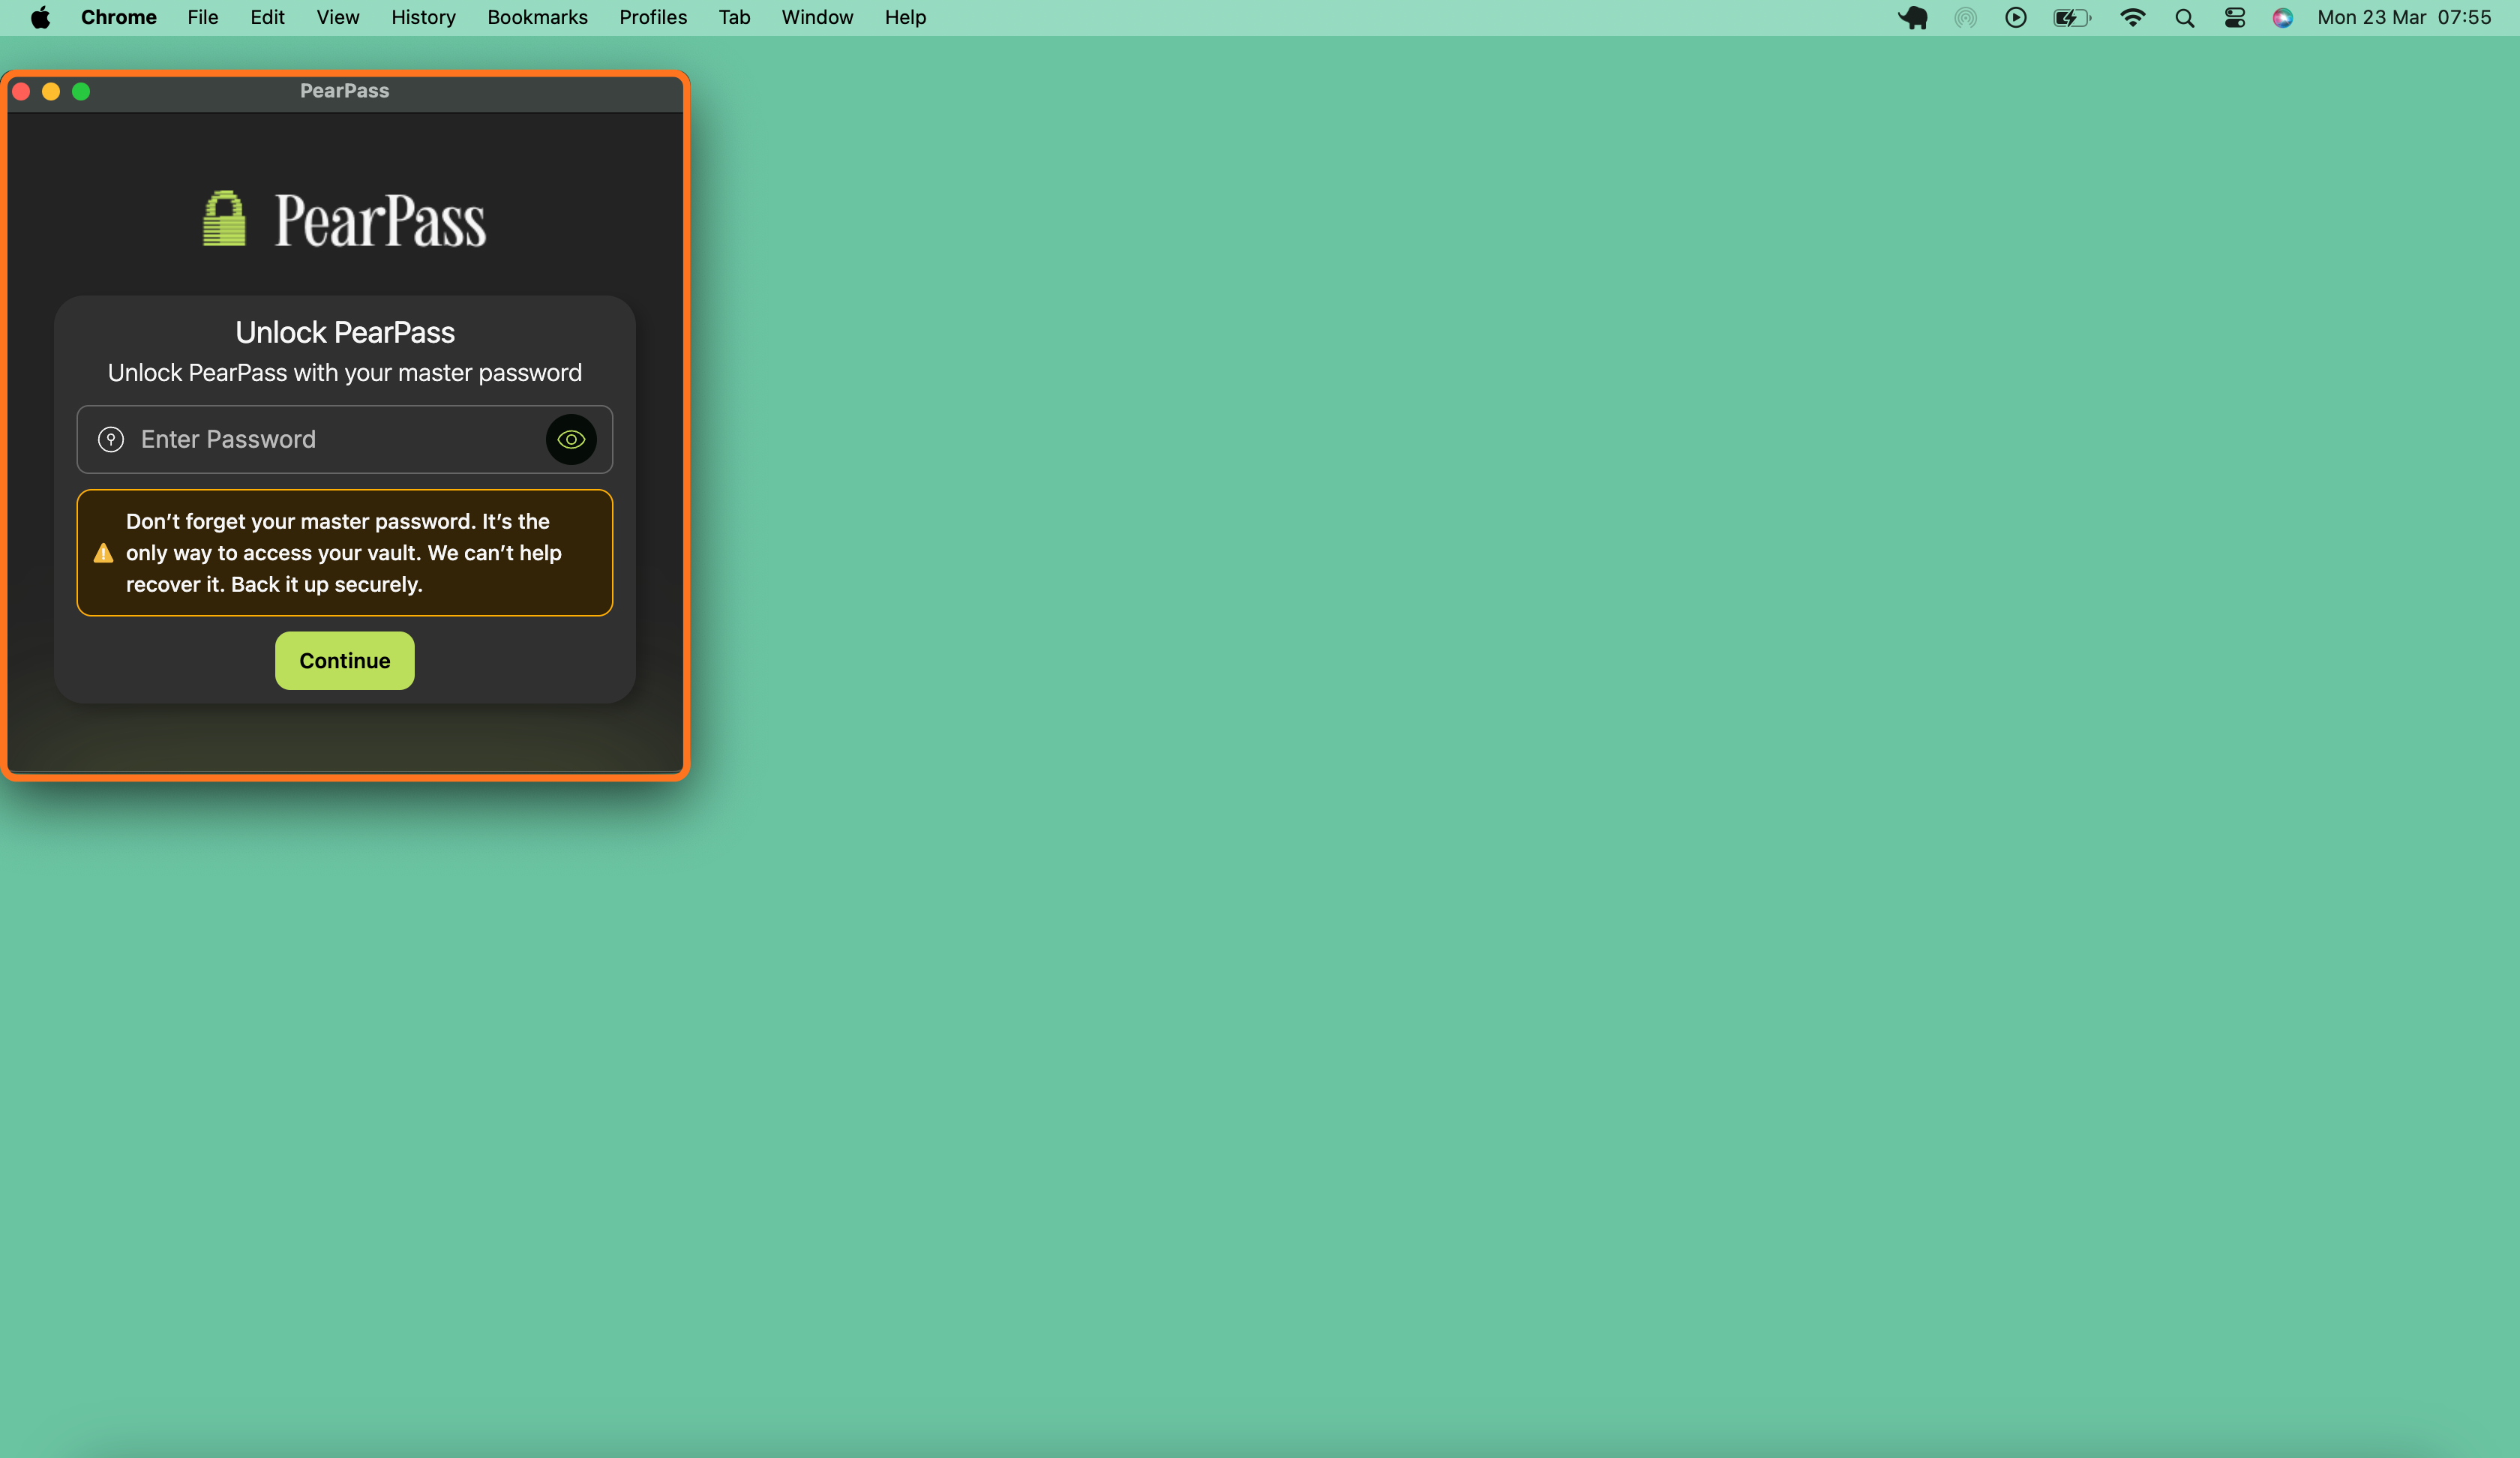Open the History menu
The width and height of the screenshot is (2520, 1458).
tap(423, 17)
